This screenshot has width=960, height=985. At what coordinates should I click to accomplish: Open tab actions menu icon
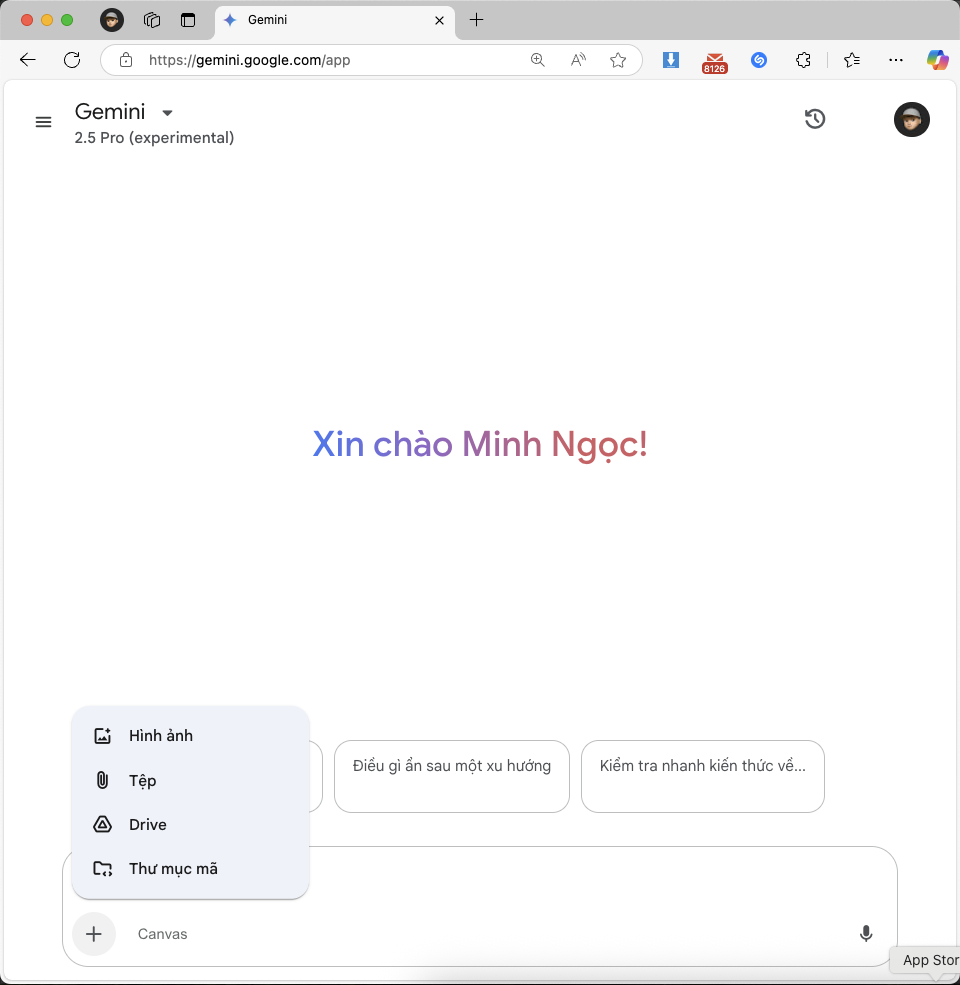coord(188,20)
